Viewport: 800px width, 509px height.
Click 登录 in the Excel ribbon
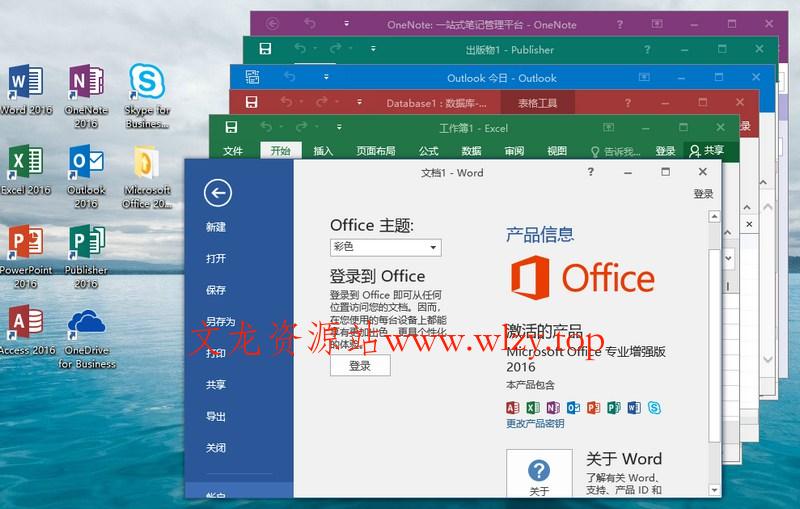[x=665, y=151]
